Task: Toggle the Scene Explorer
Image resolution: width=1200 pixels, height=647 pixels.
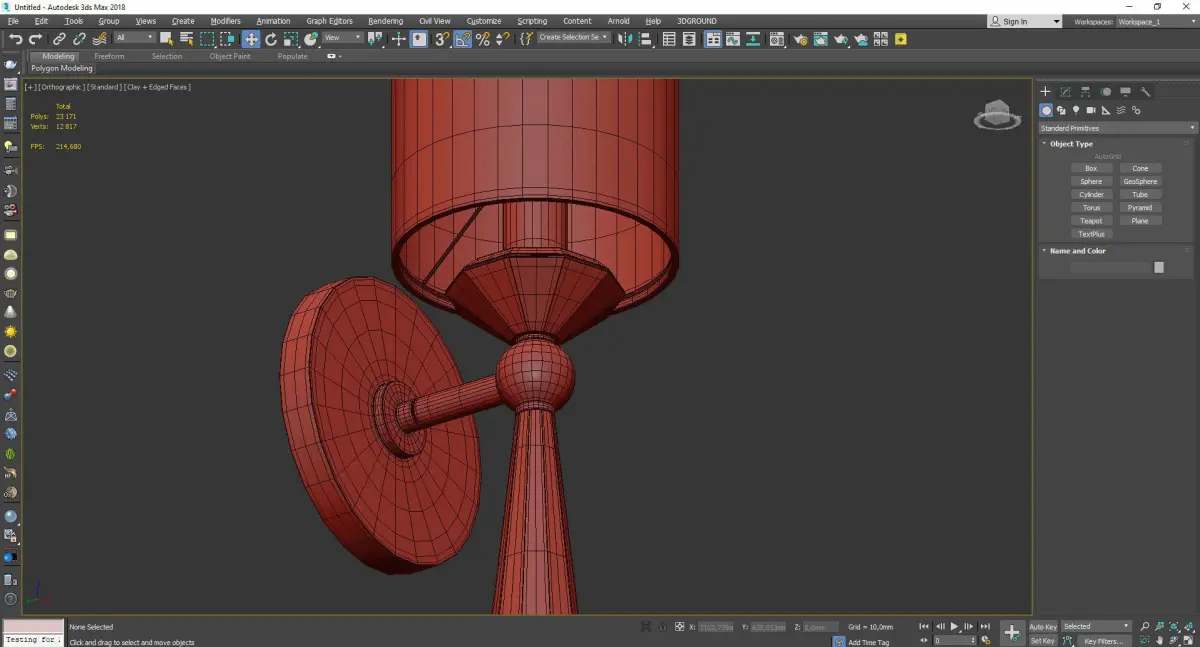Action: point(669,39)
